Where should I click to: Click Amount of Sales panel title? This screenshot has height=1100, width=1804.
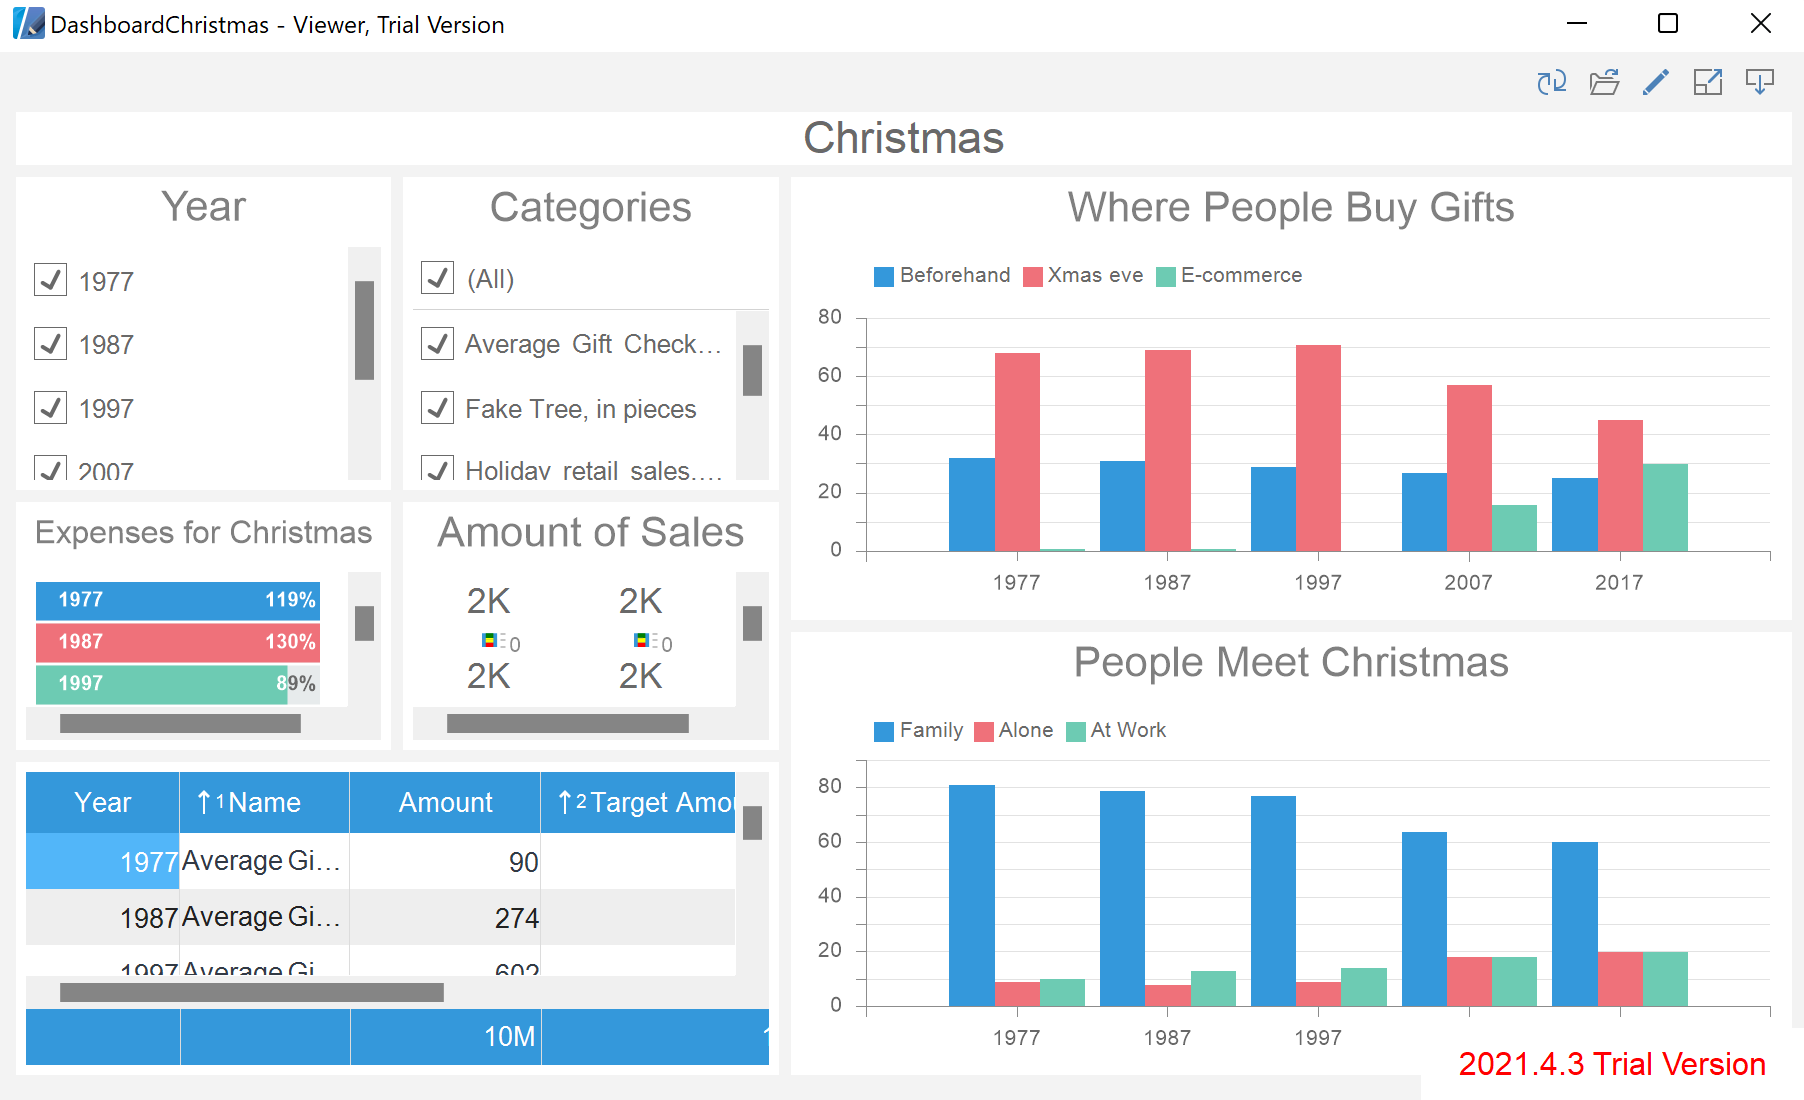click(x=590, y=533)
